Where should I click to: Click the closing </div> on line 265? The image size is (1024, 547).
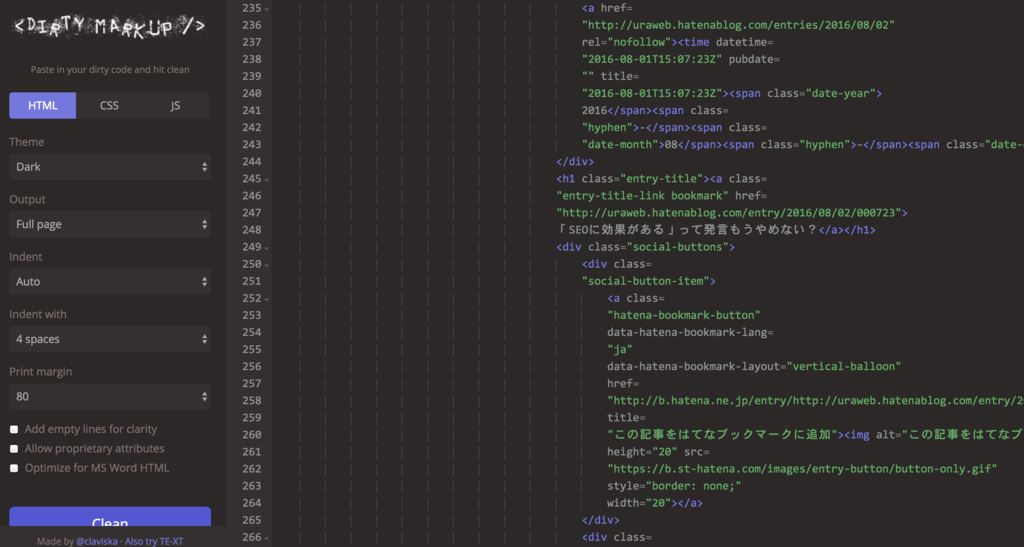pos(601,520)
